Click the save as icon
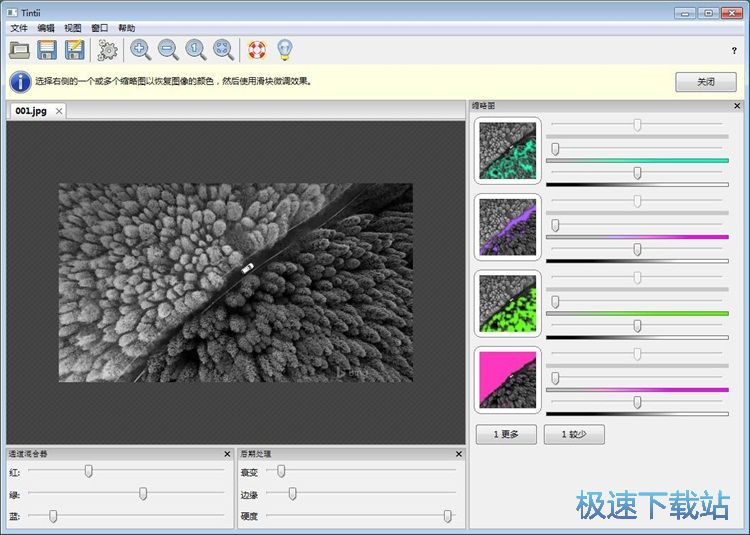This screenshot has height=535, width=750. [x=74, y=49]
